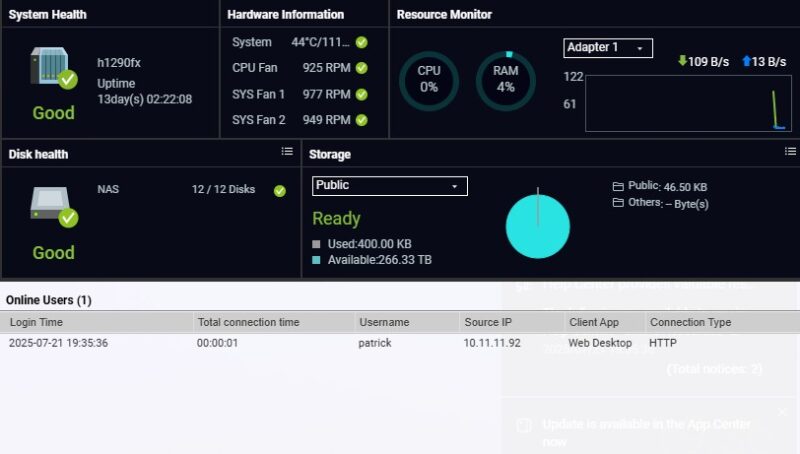Sort by Source IP column header

512,322
